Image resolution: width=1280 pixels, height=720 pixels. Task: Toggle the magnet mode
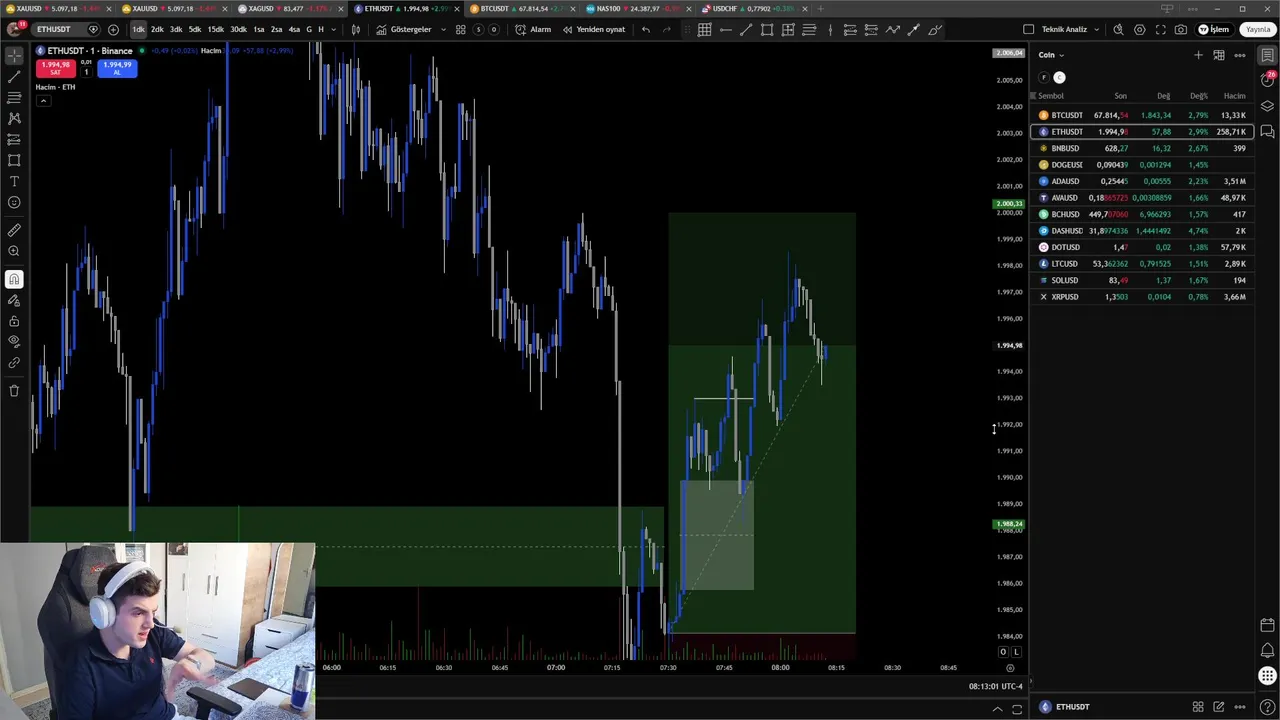tap(14, 279)
